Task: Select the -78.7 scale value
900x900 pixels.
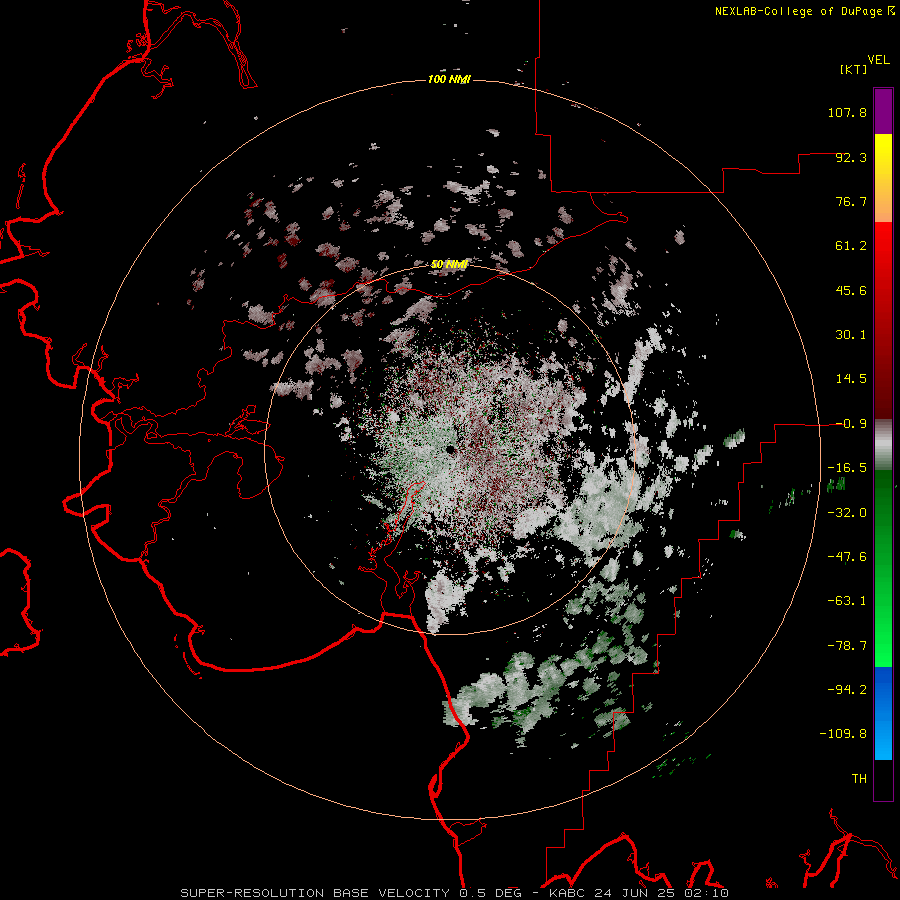Action: (x=847, y=646)
